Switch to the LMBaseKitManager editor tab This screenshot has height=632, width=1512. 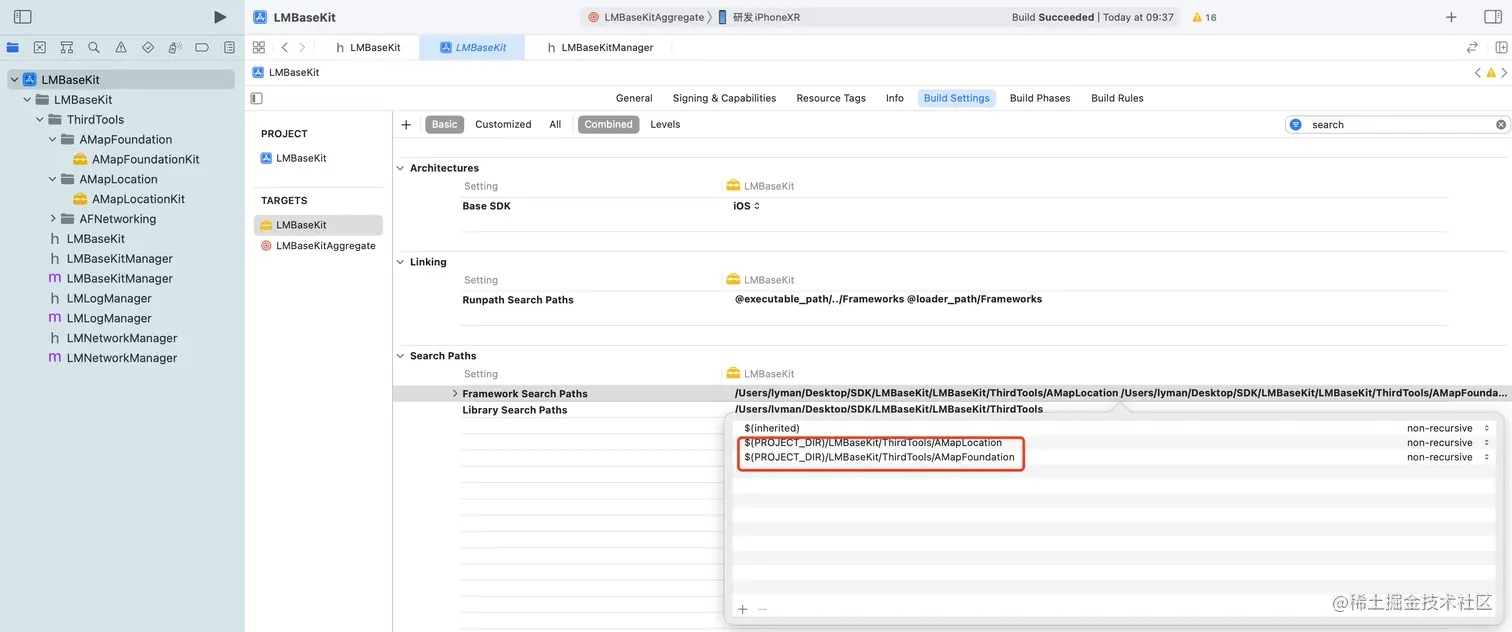[x=600, y=47]
